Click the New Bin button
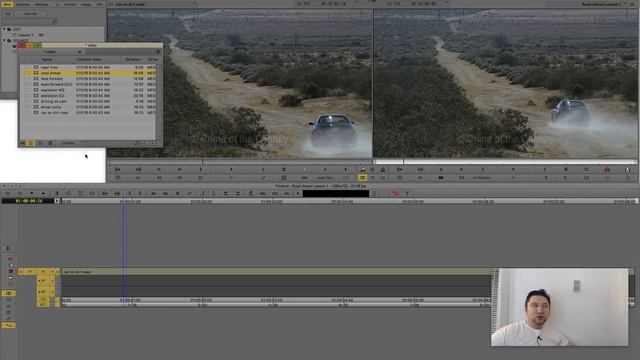Viewport: 640px width, 360px height. click(31, 13)
